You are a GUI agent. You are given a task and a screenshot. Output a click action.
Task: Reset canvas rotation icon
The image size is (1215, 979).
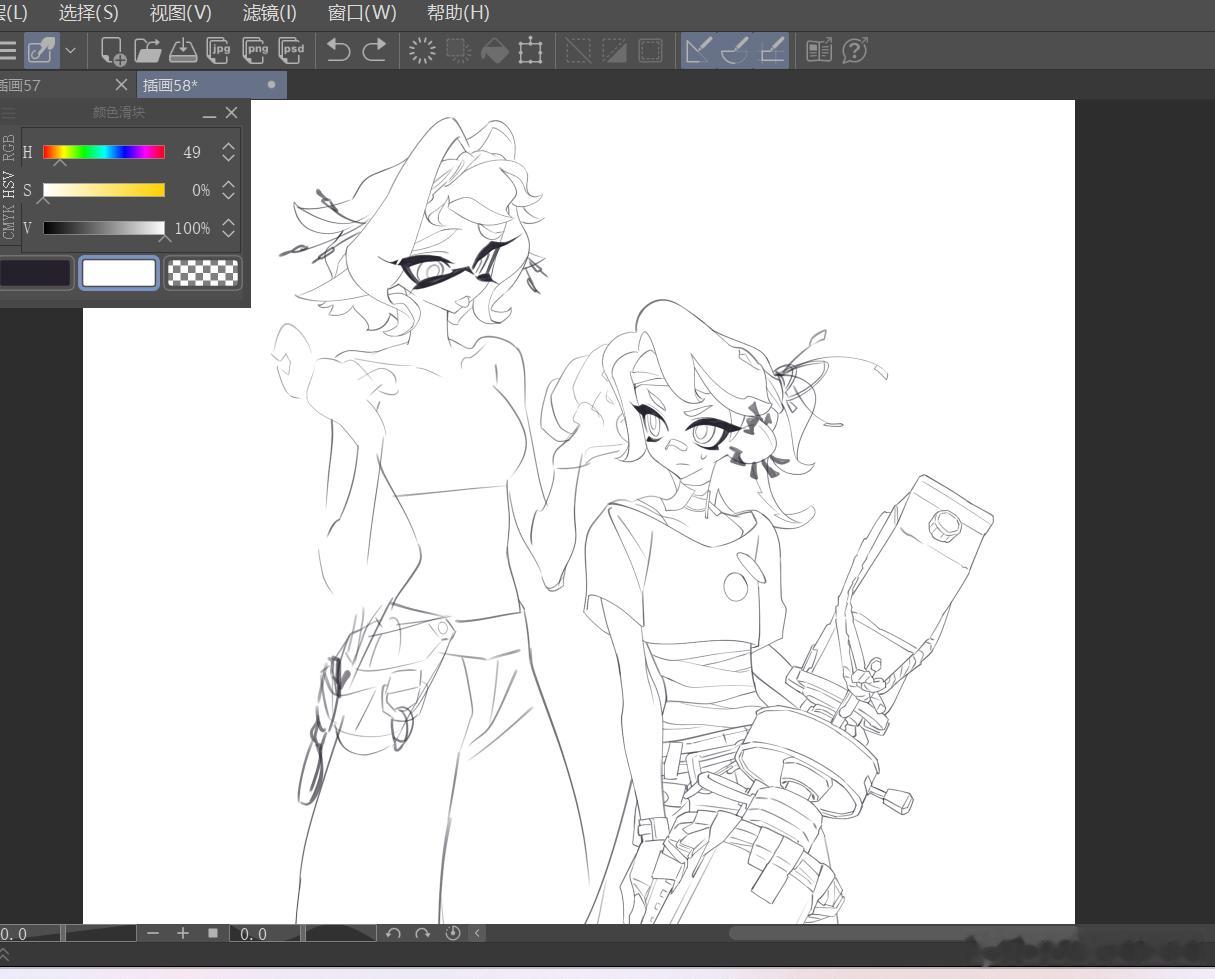tap(453, 933)
